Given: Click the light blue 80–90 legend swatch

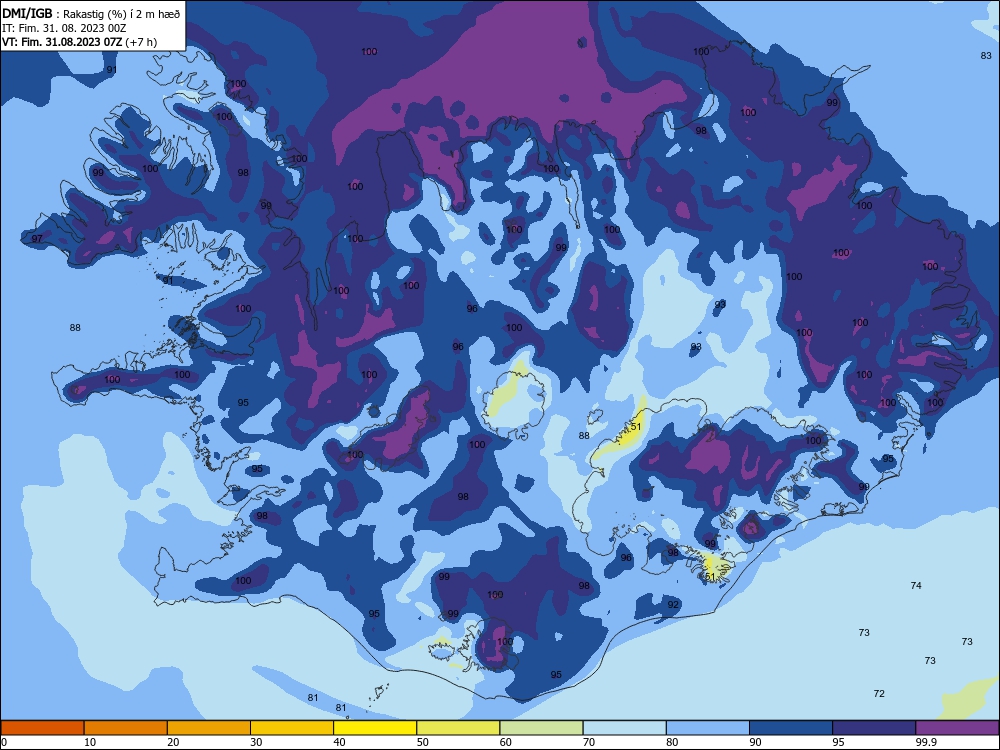Looking at the screenshot, I should tap(708, 728).
